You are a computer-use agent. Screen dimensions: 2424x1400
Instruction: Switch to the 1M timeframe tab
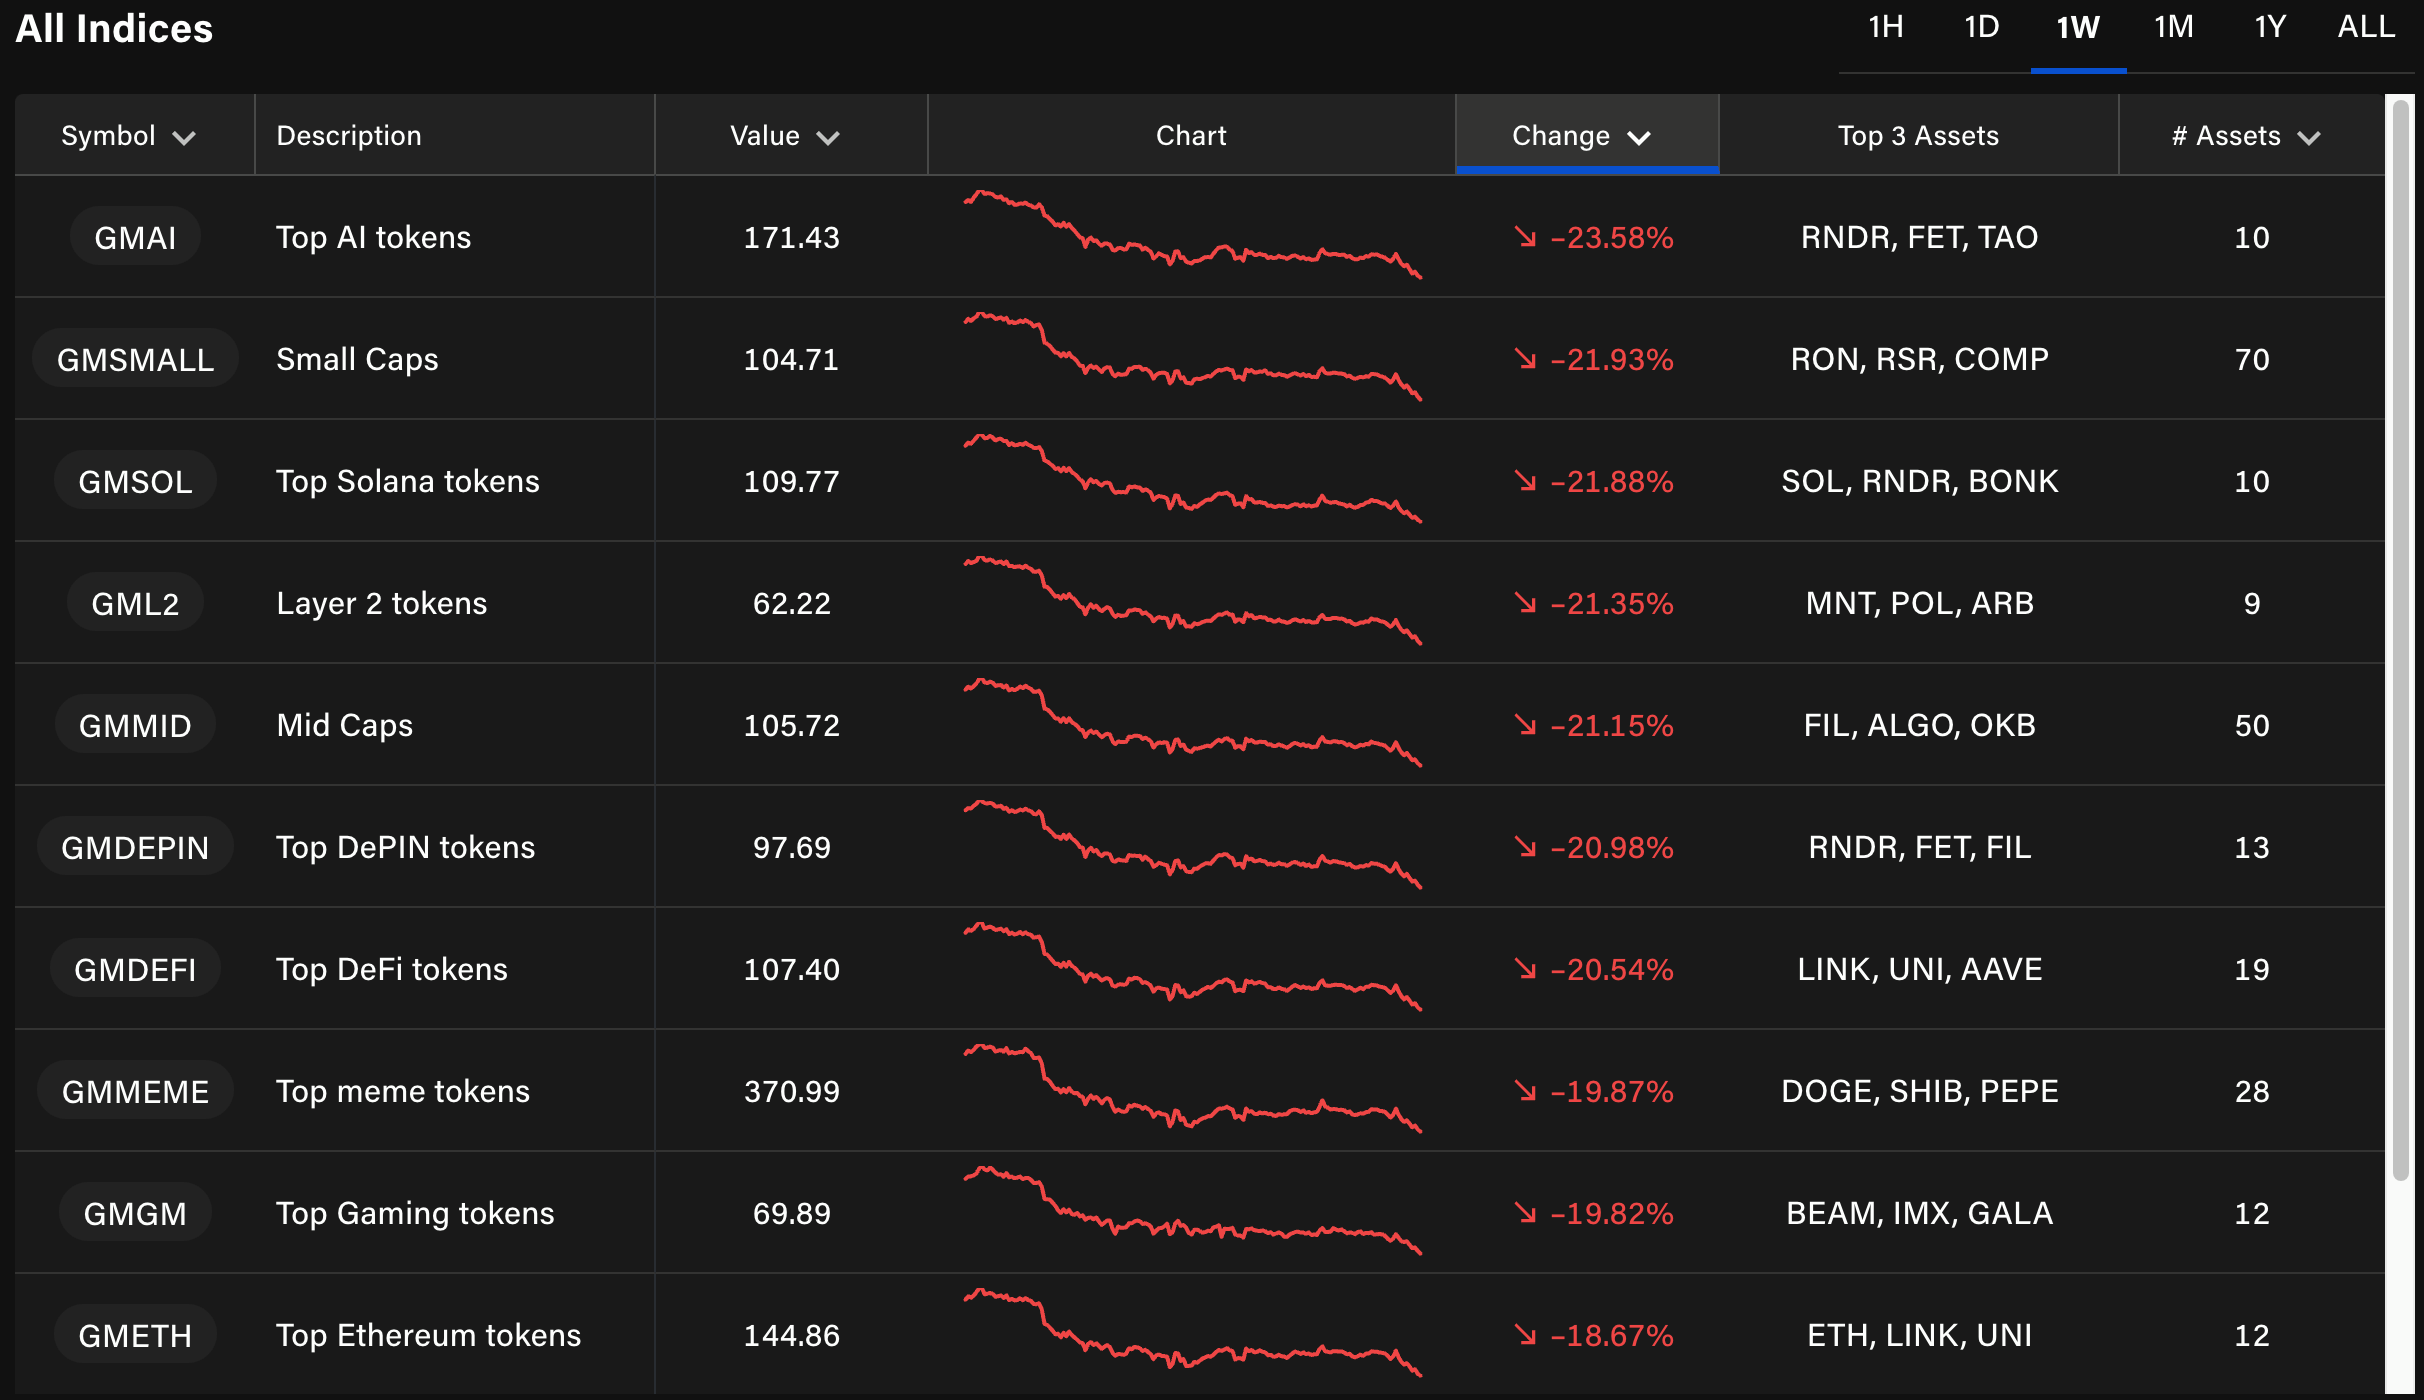pos(2173,28)
